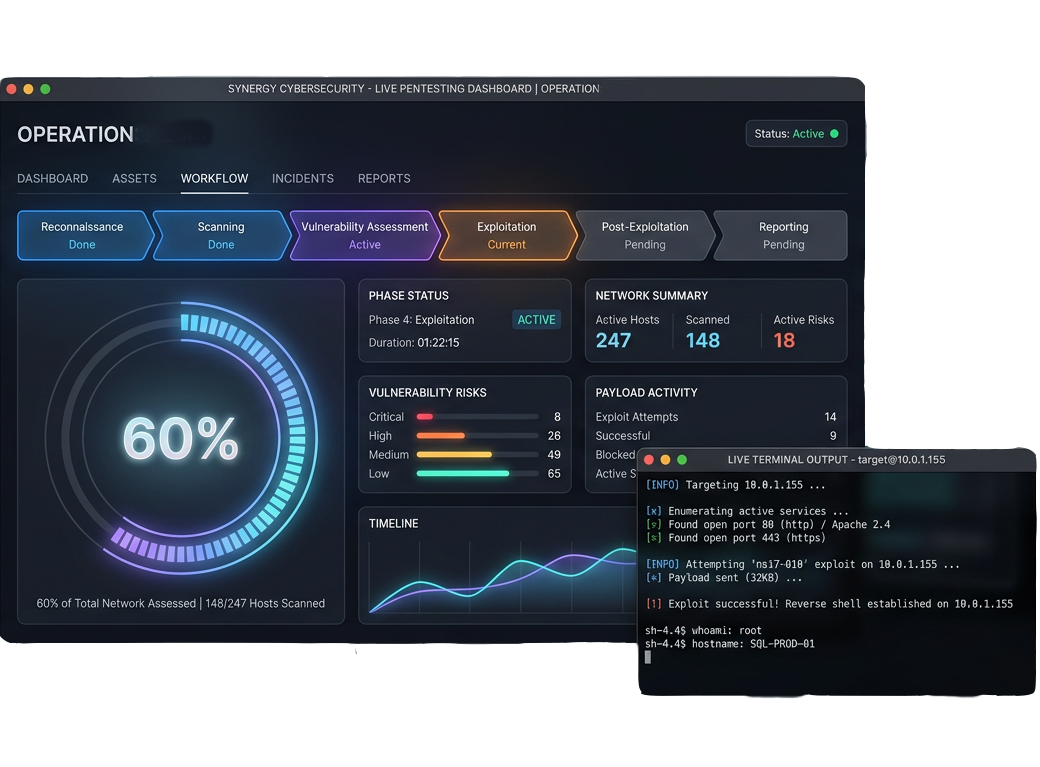Screen dimensions: 1040x767
Task: Switch to the Assets tab
Action: (x=134, y=178)
